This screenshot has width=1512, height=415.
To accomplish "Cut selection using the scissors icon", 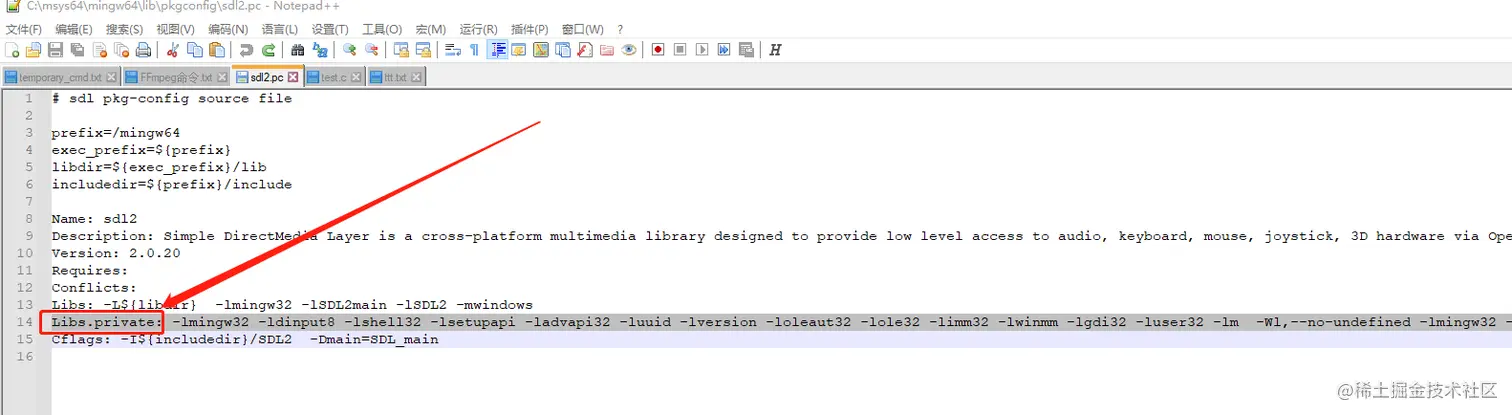I will pyautogui.click(x=172, y=50).
